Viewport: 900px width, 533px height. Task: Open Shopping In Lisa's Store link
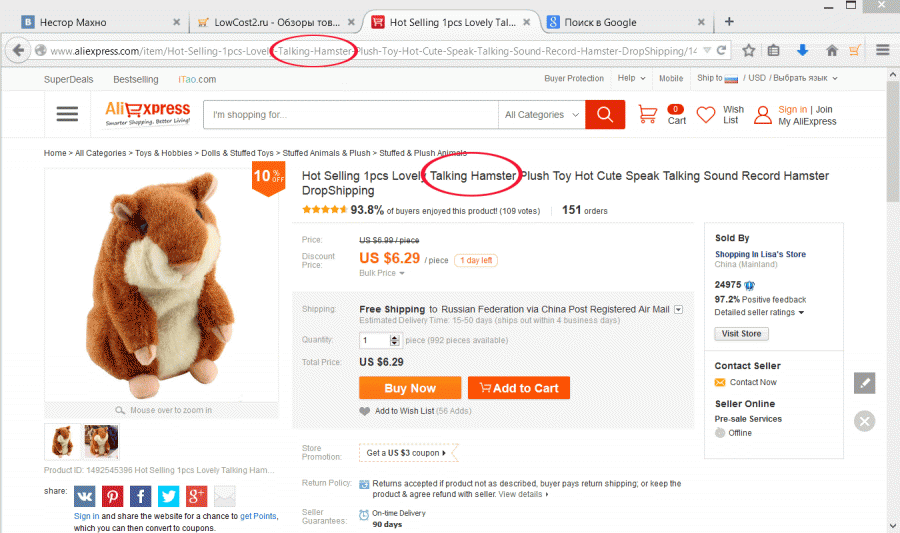coord(760,254)
